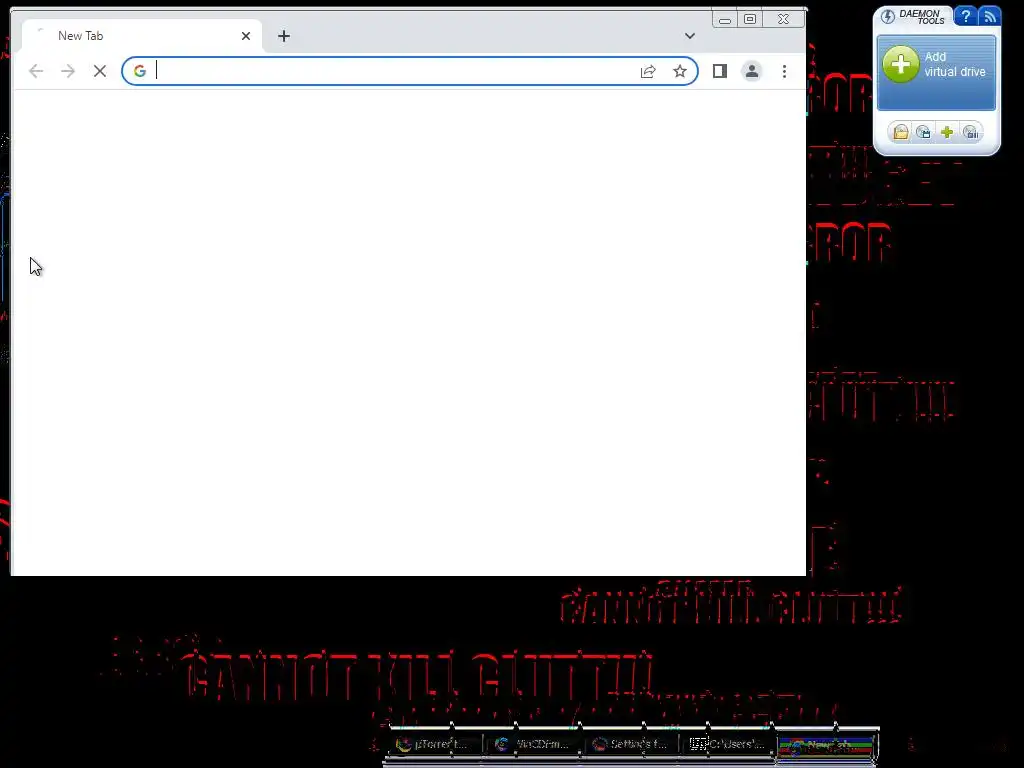The width and height of the screenshot is (1024, 768).
Task: Open Daemon Tools help question tab
Action: coord(965,16)
